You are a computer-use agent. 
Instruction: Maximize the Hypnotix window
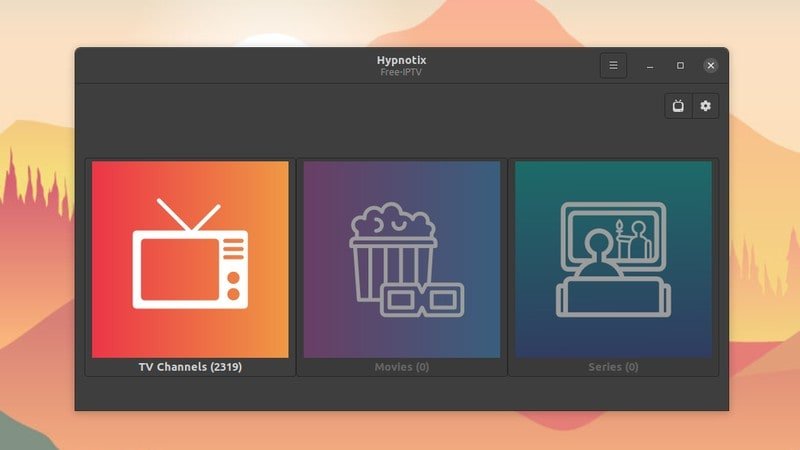(680, 66)
